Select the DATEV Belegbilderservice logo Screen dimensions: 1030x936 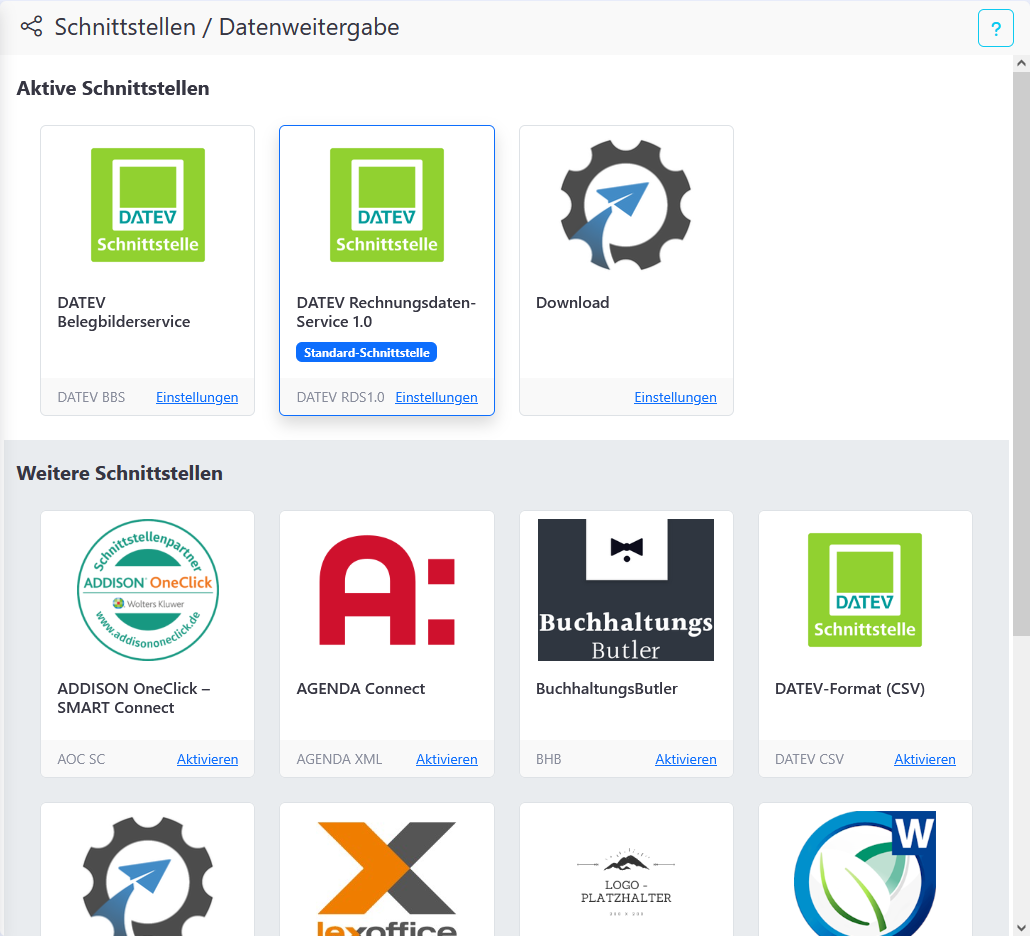pyautogui.click(x=147, y=205)
